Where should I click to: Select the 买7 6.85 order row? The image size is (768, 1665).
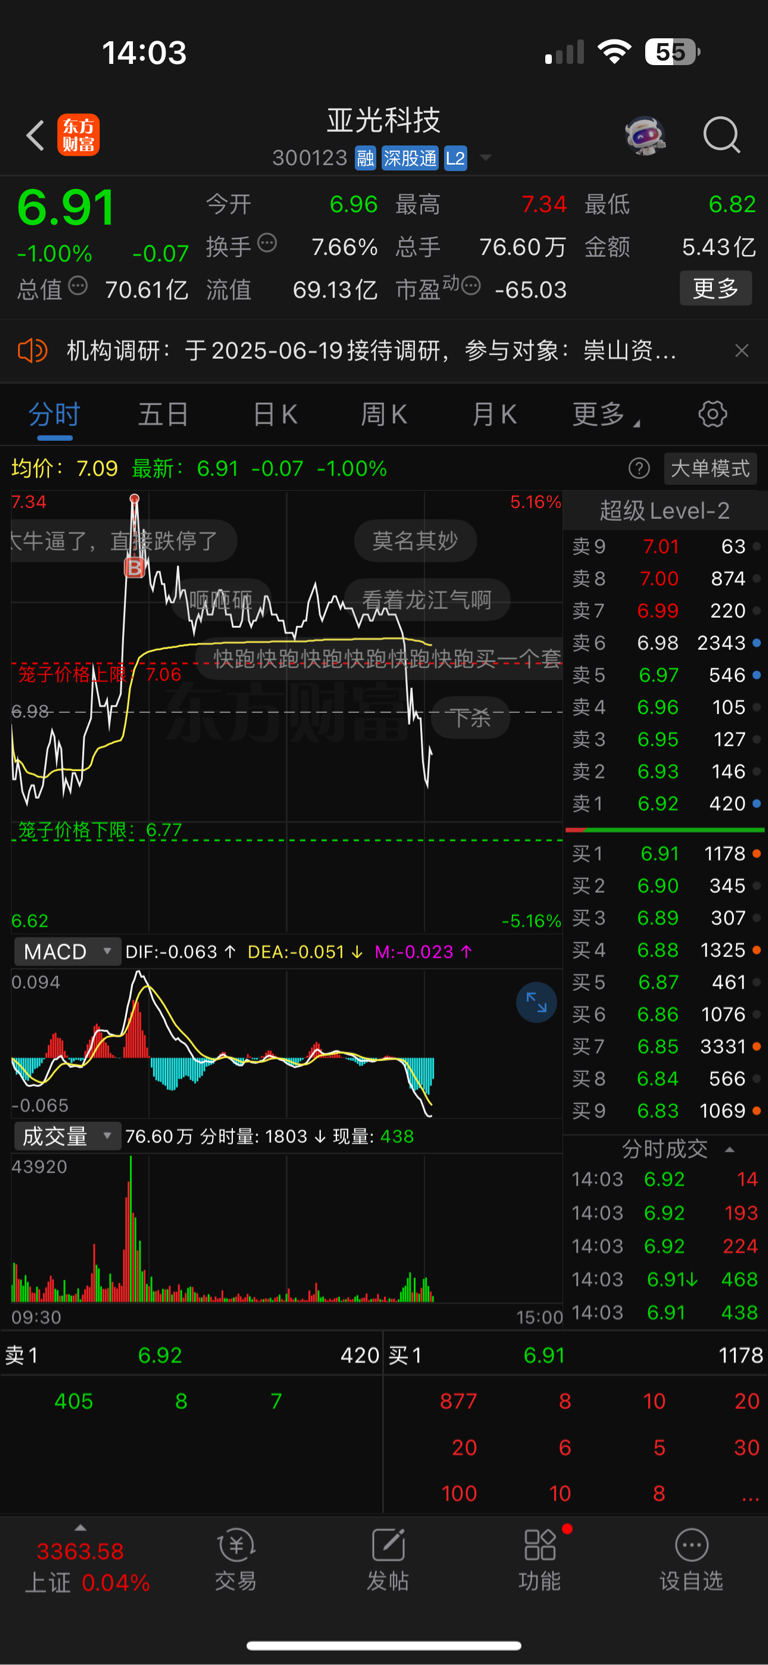pyautogui.click(x=665, y=1047)
